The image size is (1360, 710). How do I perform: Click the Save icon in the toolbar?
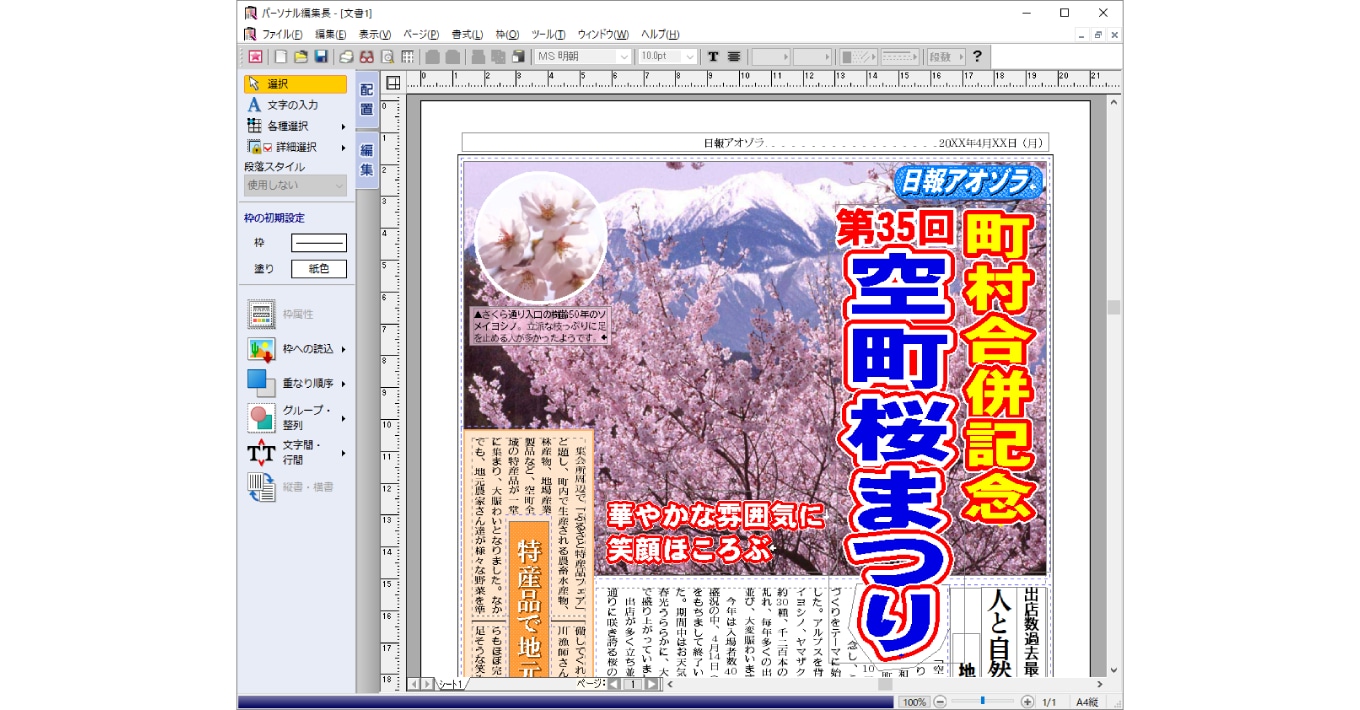320,57
